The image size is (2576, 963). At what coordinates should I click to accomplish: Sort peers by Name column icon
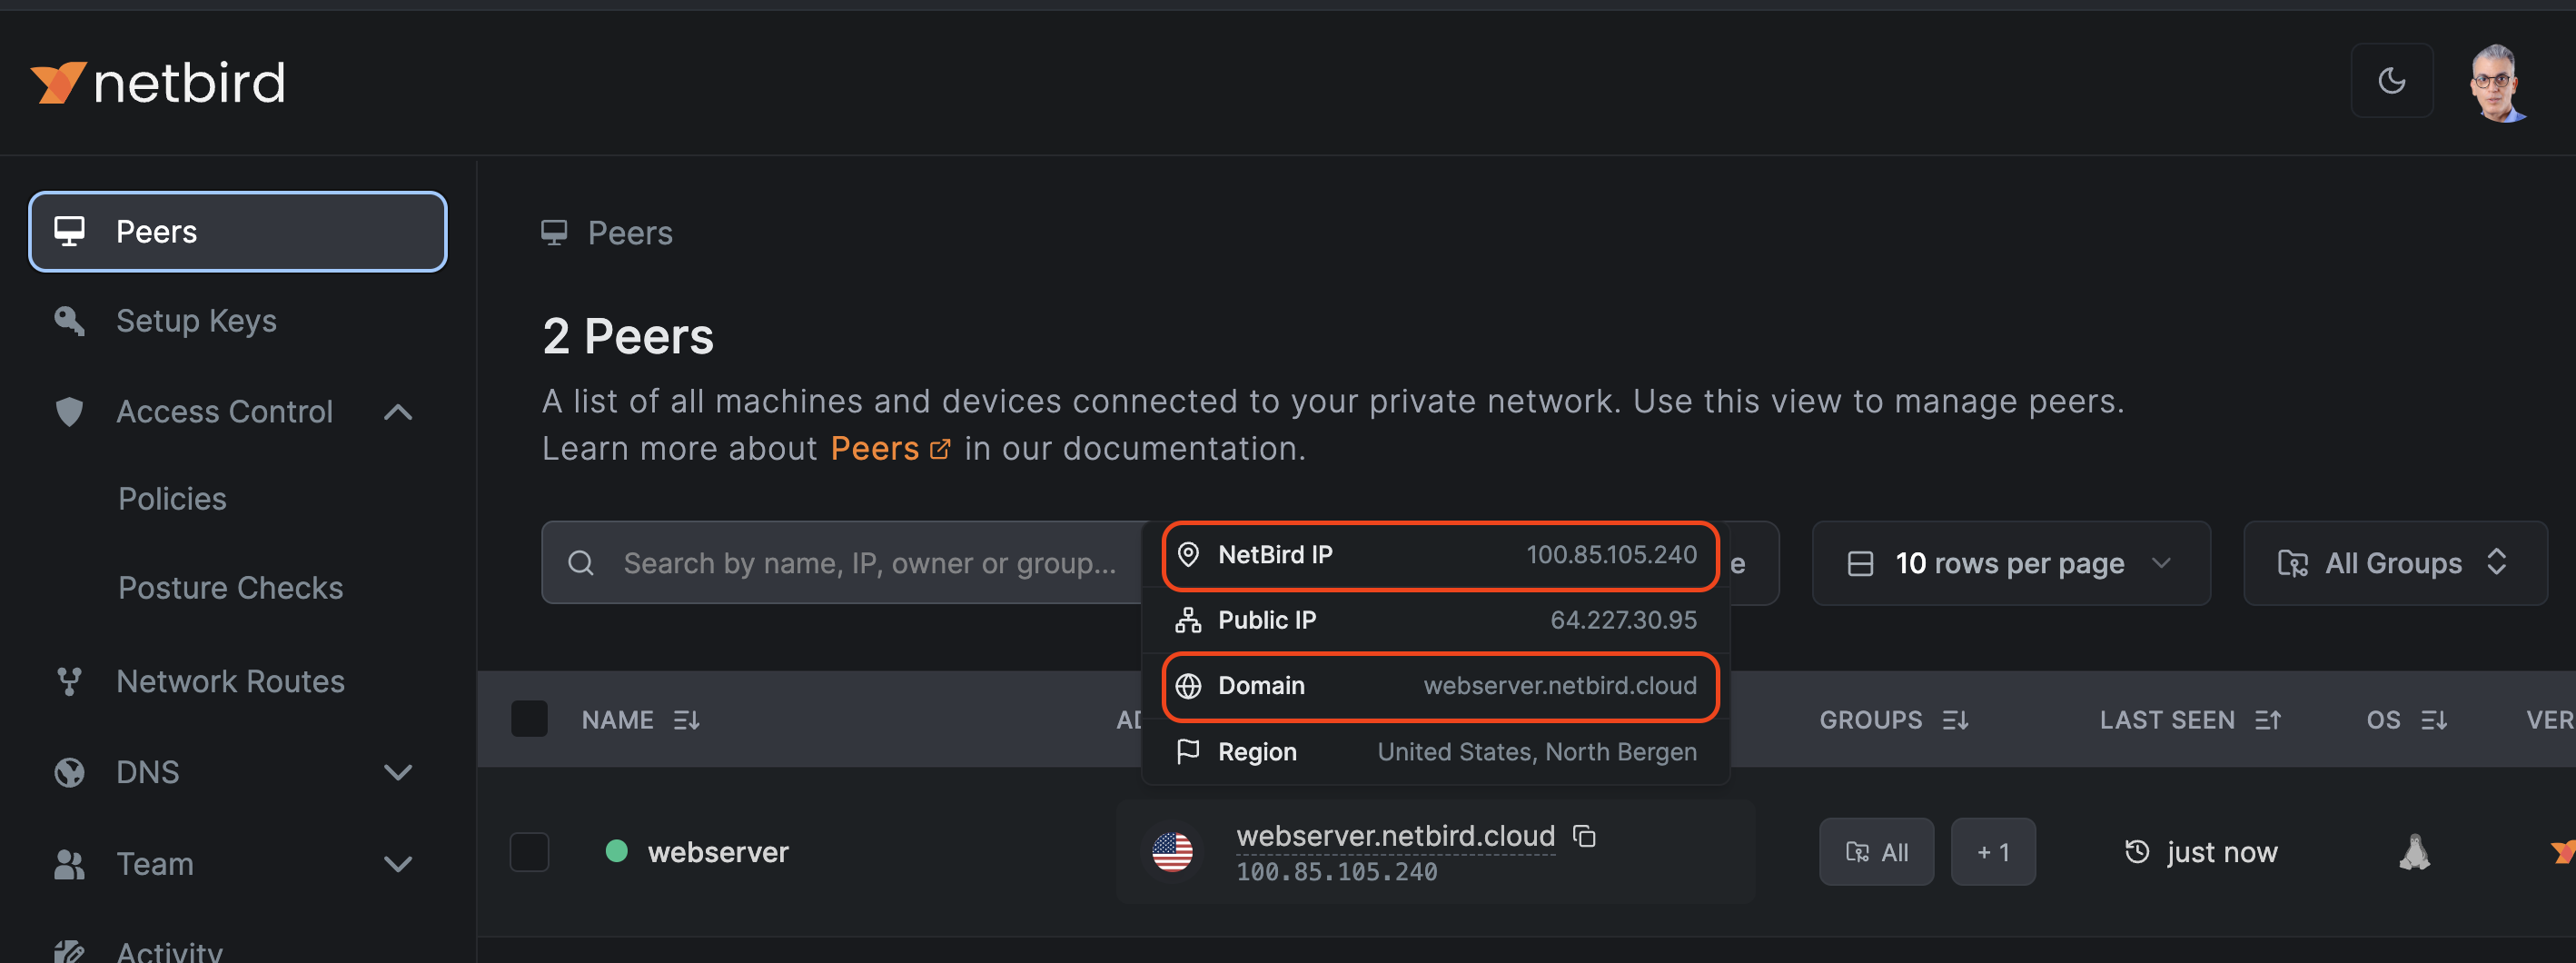click(686, 720)
